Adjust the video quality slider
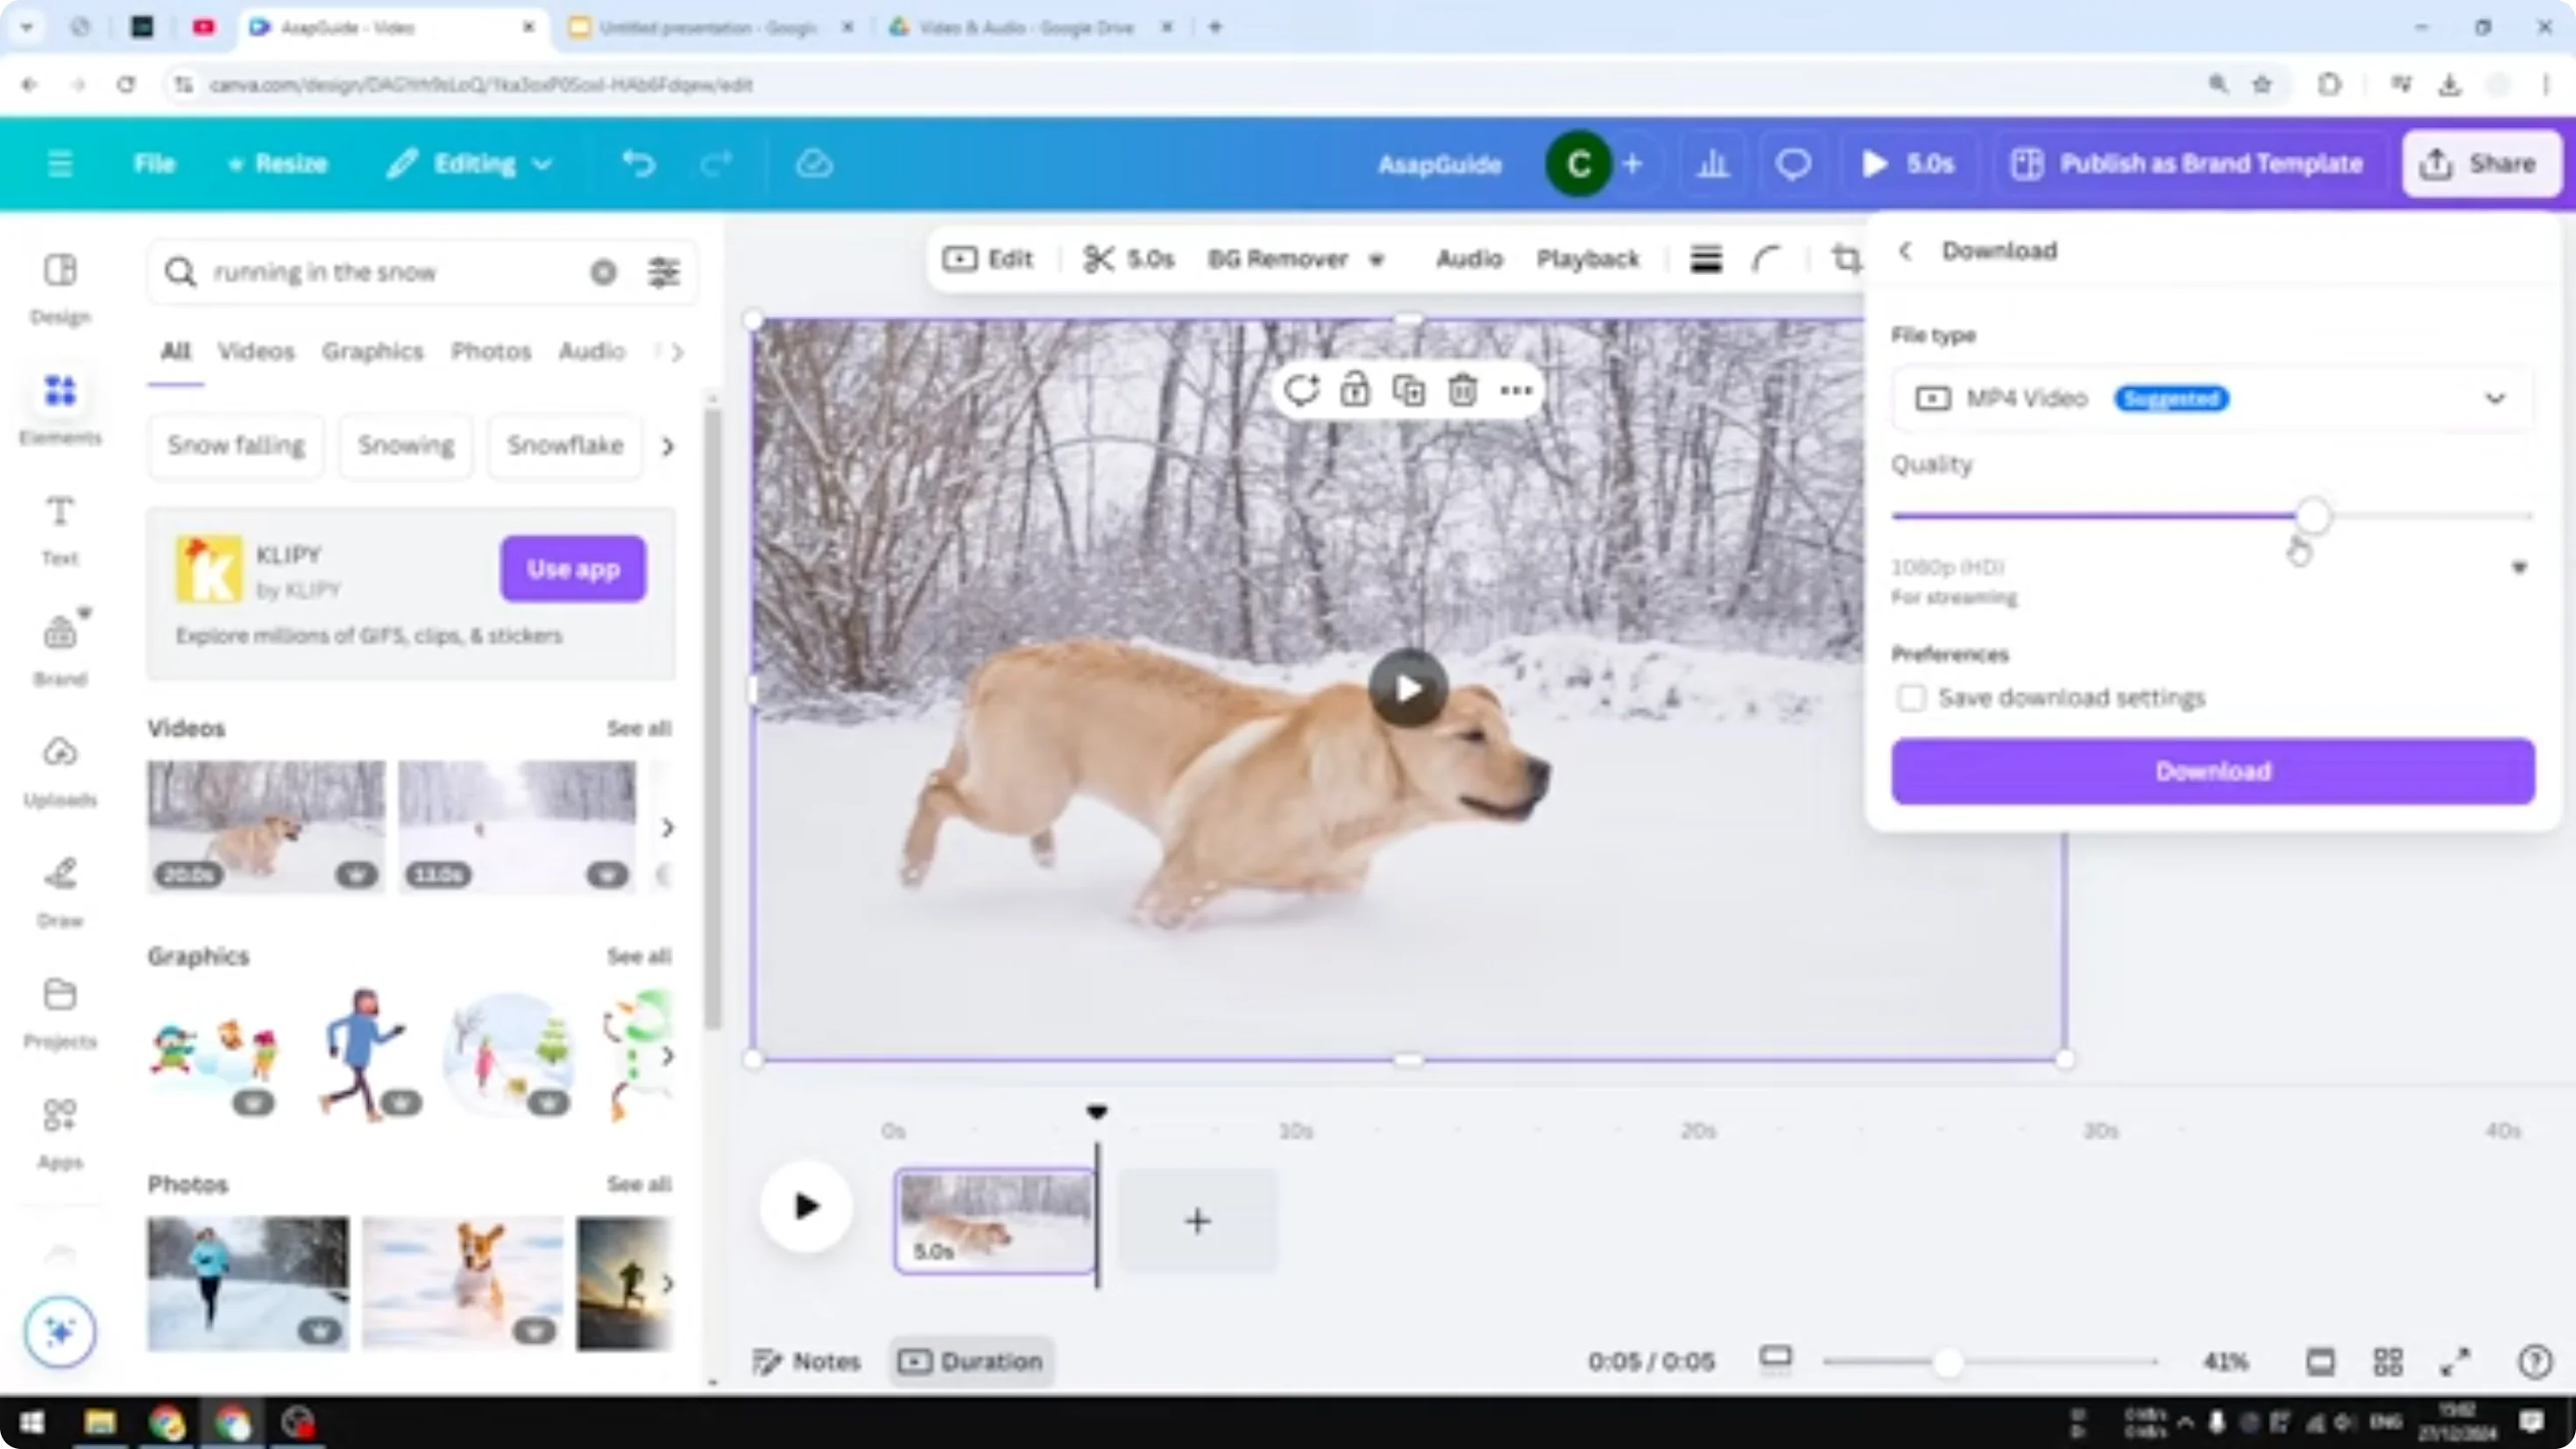 (2313, 516)
